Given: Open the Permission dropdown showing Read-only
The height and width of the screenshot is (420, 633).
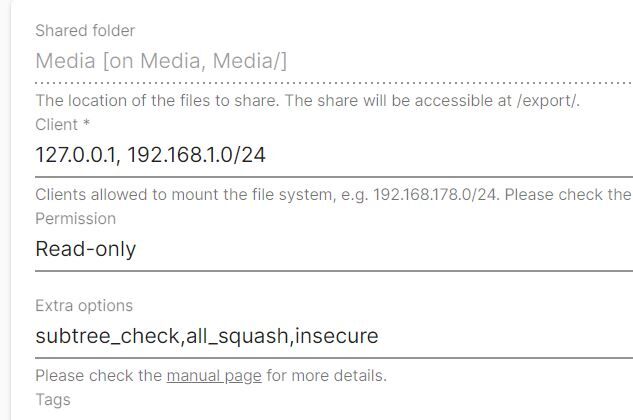Looking at the screenshot, I should (330, 249).
